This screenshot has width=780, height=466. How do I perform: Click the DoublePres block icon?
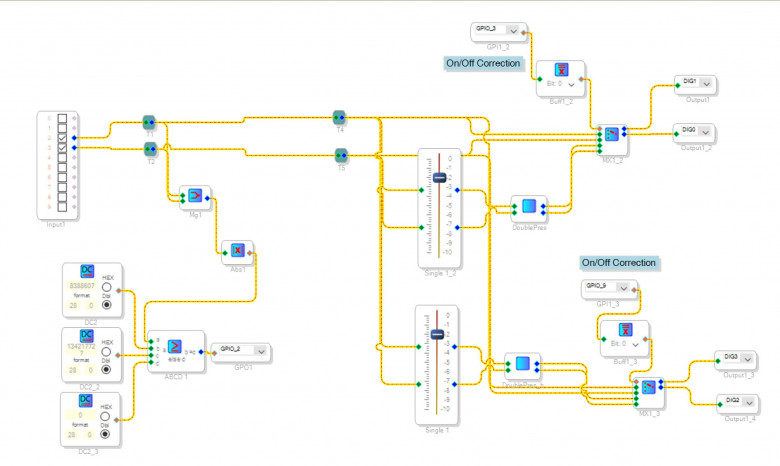click(x=529, y=206)
